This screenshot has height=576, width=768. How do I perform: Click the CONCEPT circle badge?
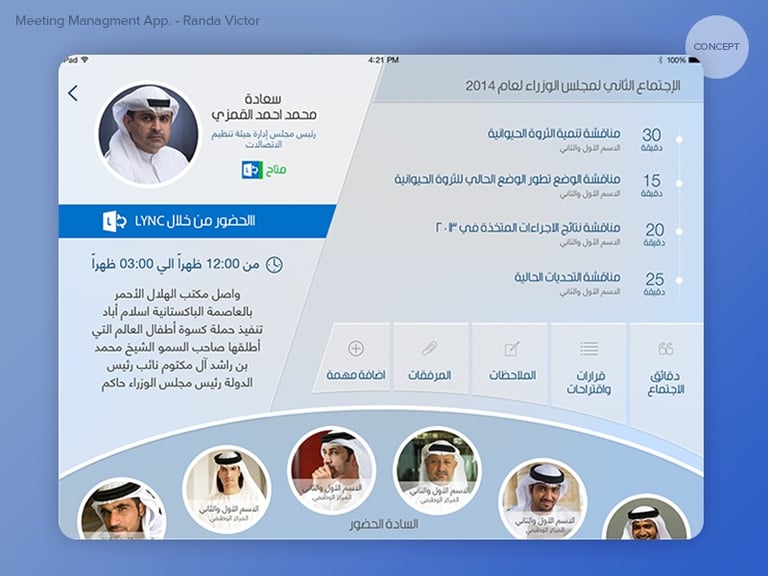717,47
